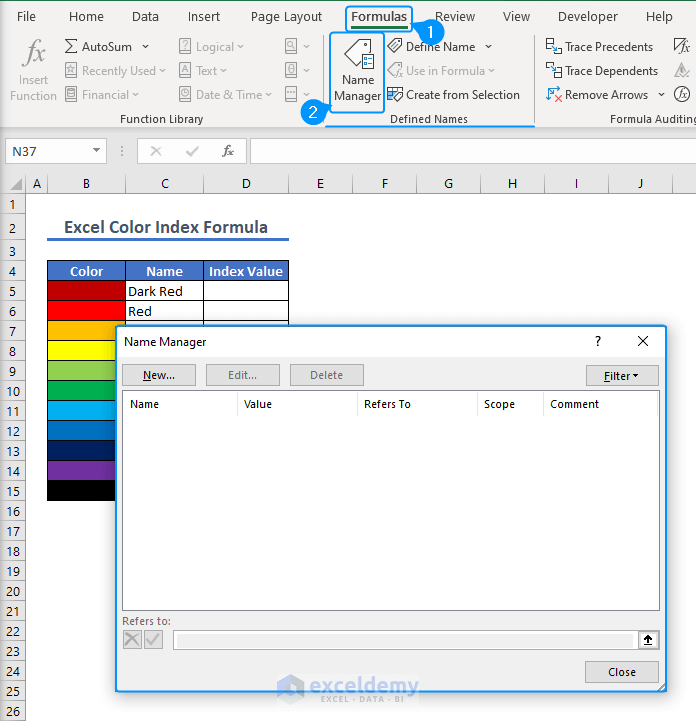Expand the Remove Arrows dropdown arrow

pyautogui.click(x=661, y=95)
